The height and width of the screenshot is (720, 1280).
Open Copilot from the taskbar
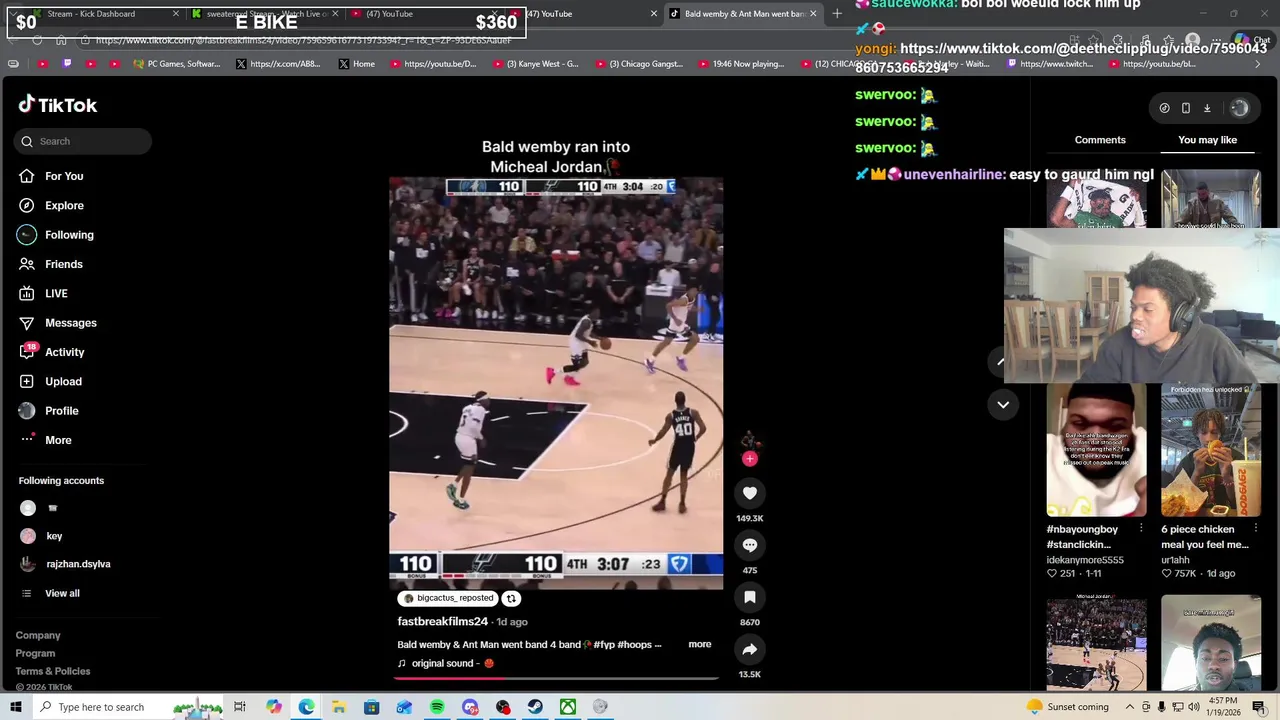click(x=273, y=707)
